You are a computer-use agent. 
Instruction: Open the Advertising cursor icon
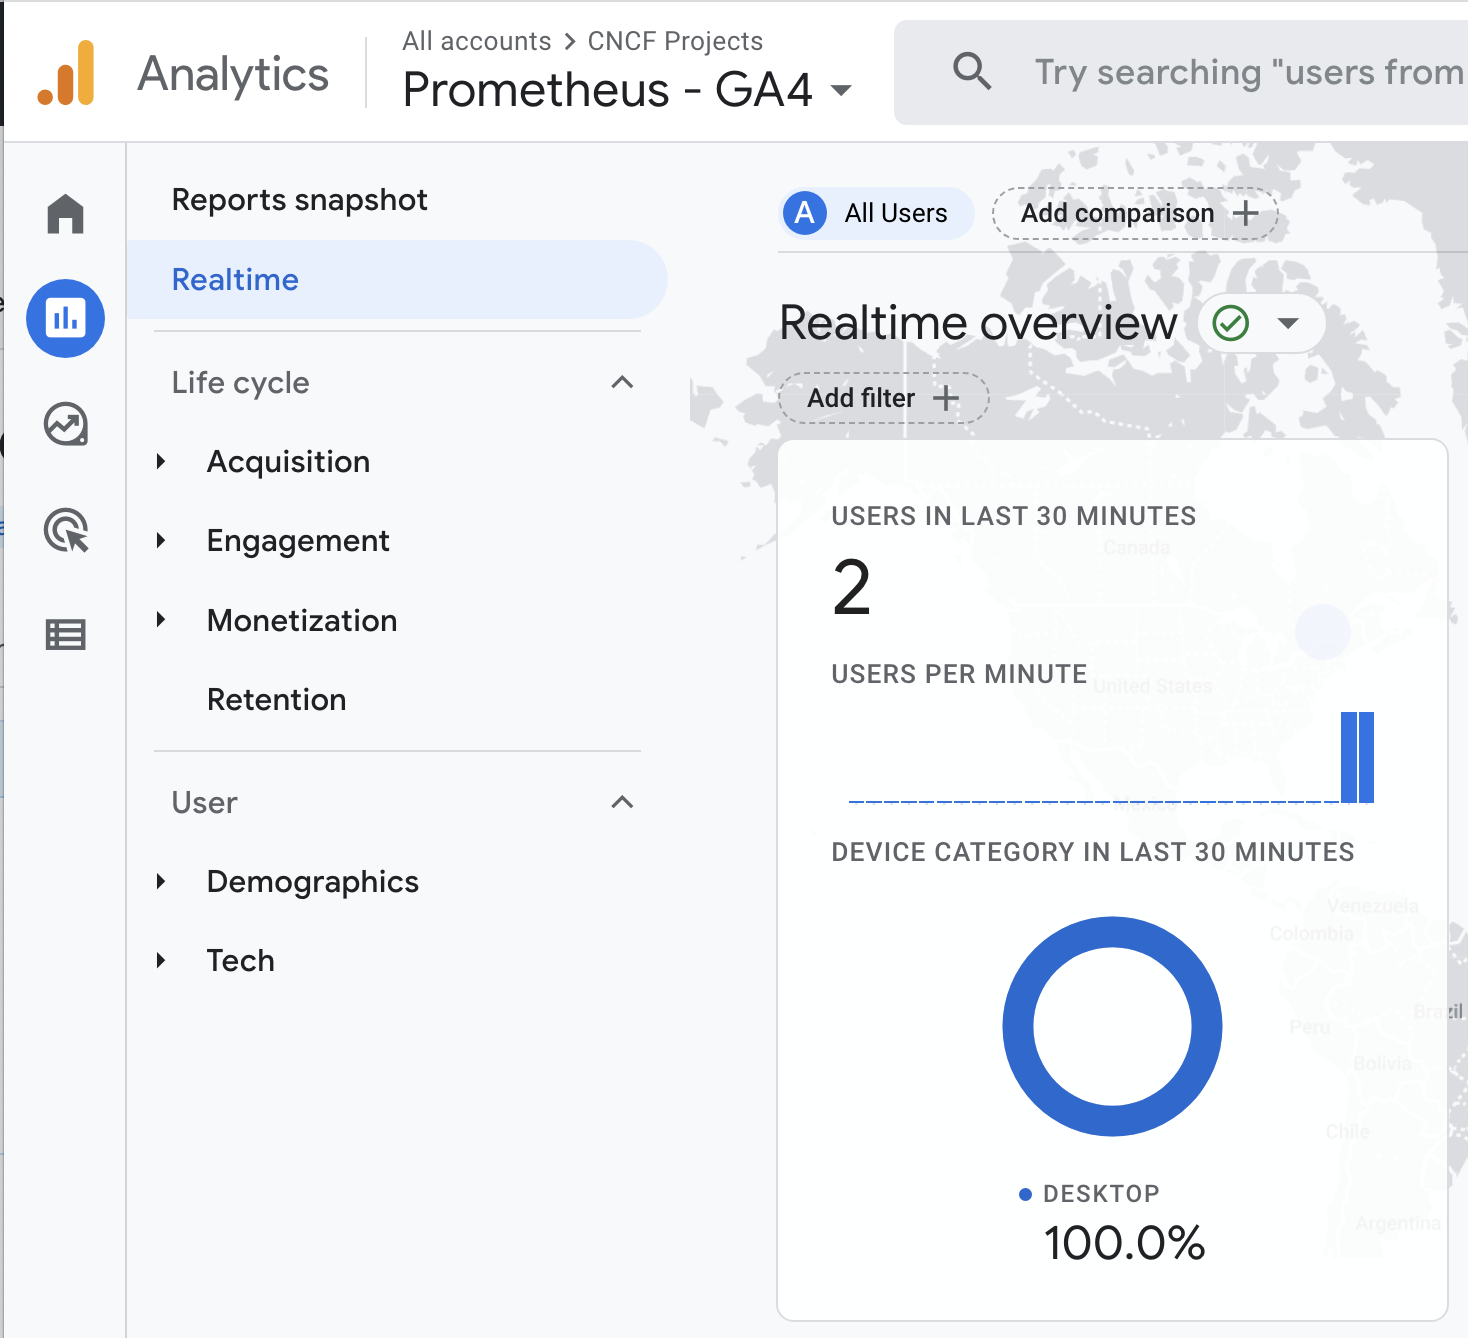tap(66, 530)
